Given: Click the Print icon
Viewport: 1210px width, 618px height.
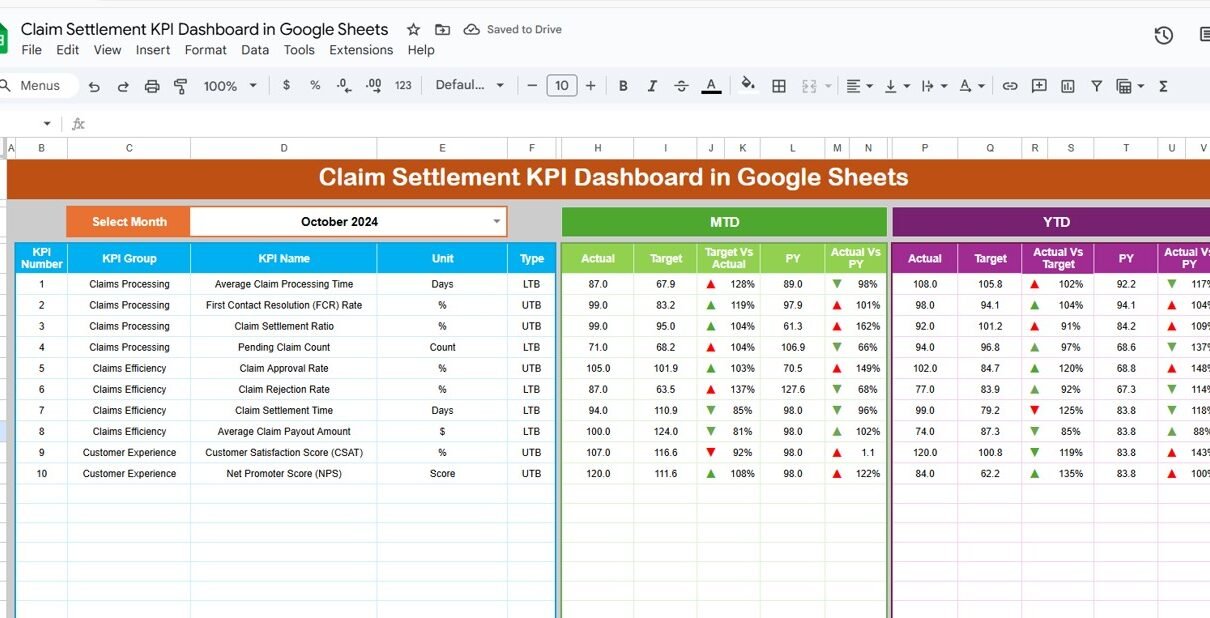Looking at the screenshot, I should (152, 86).
